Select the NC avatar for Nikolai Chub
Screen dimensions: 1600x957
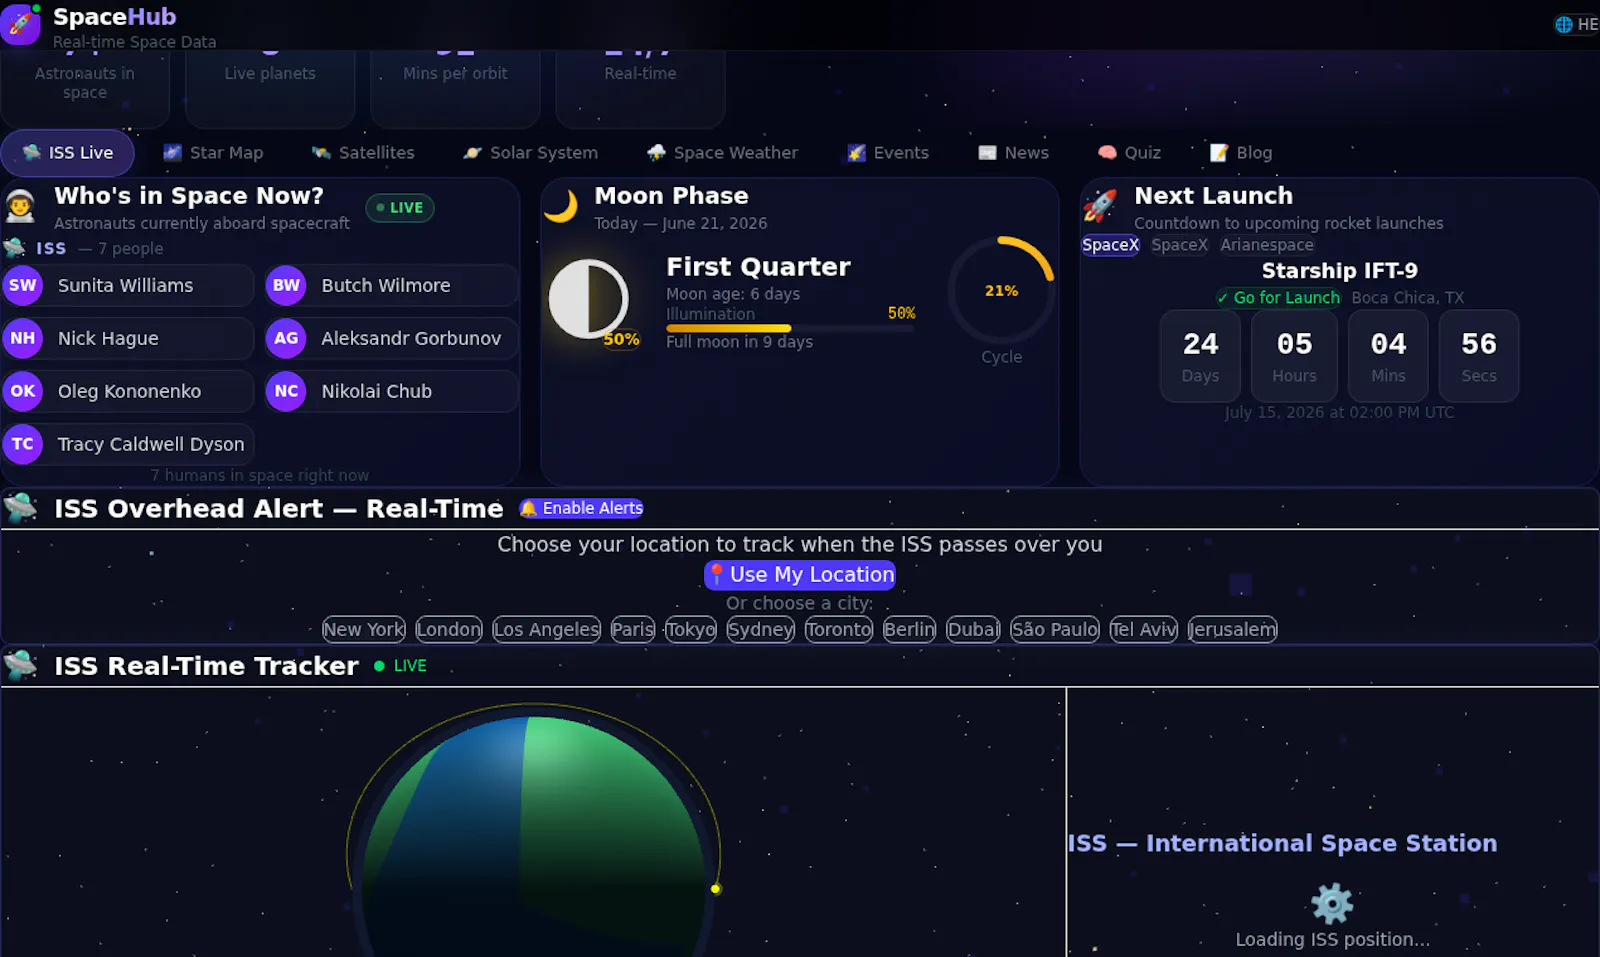(x=286, y=392)
